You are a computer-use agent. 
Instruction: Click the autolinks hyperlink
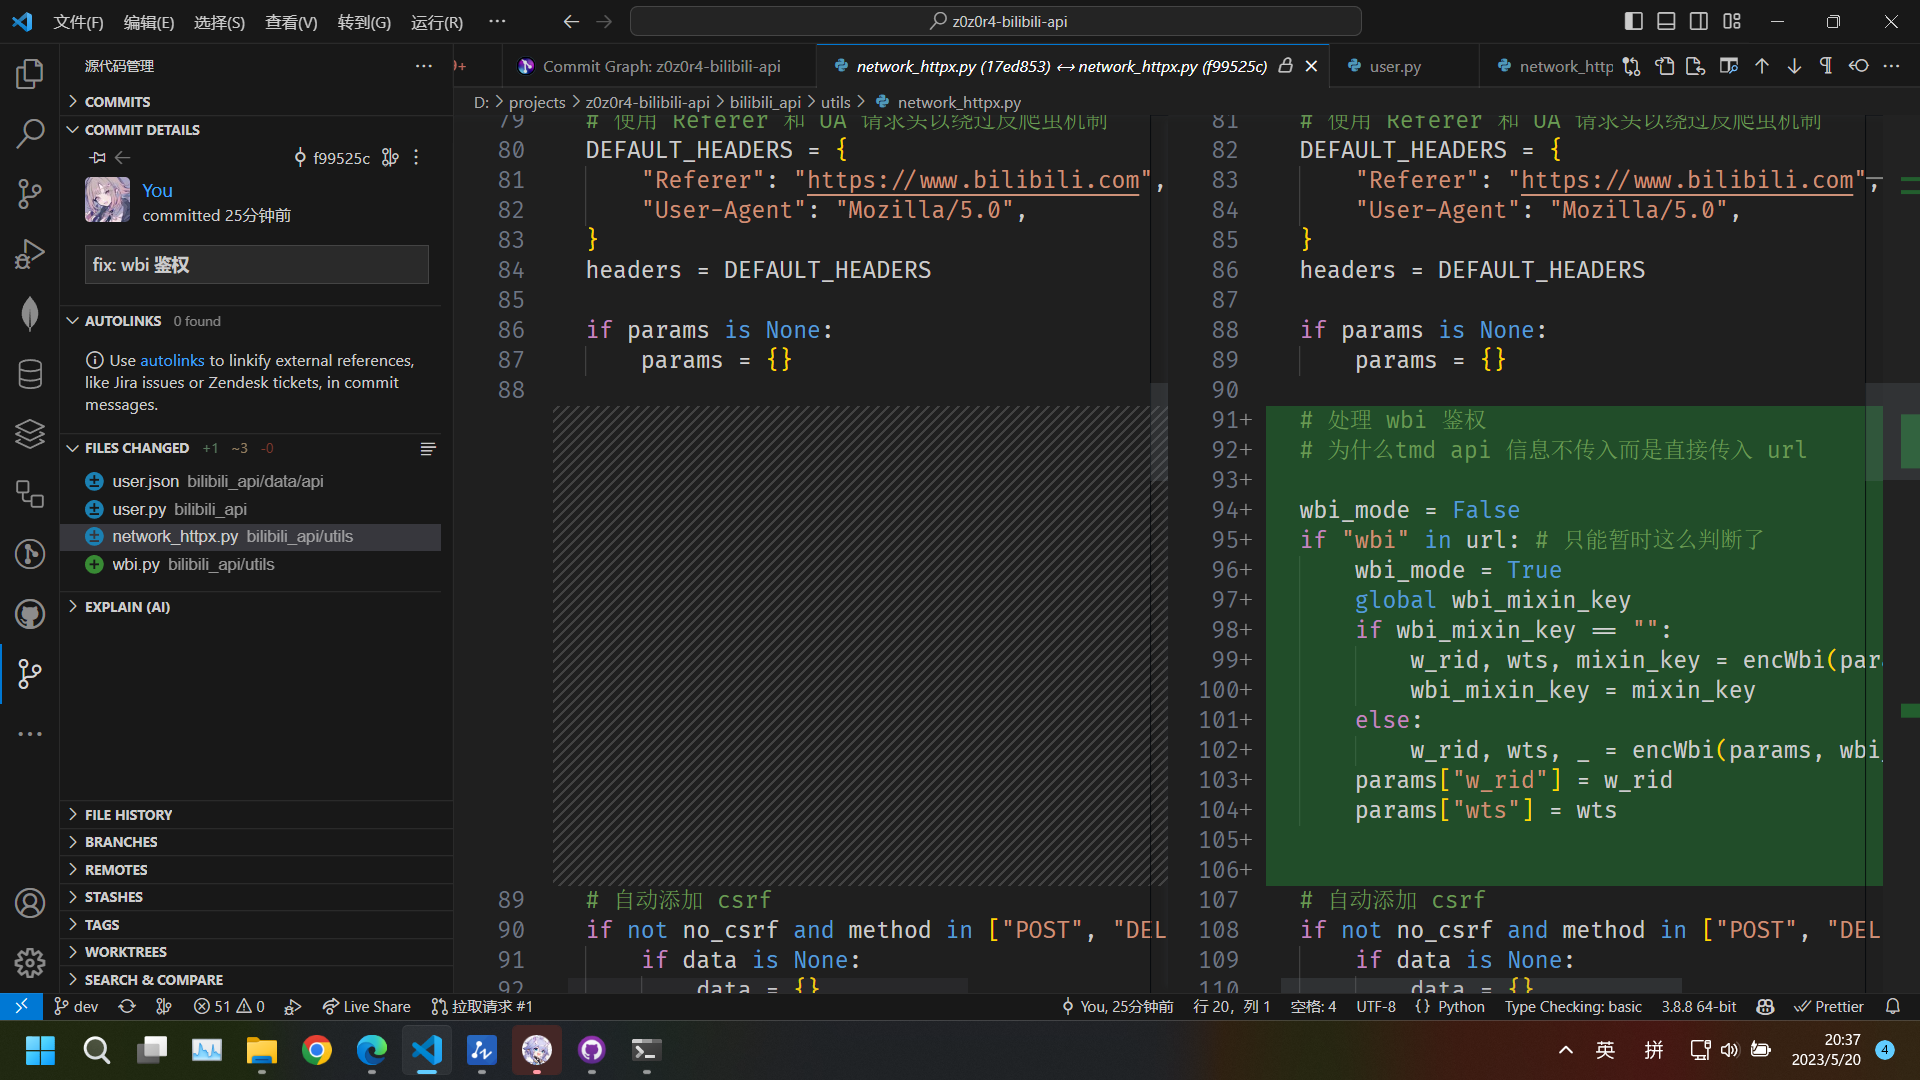172,360
